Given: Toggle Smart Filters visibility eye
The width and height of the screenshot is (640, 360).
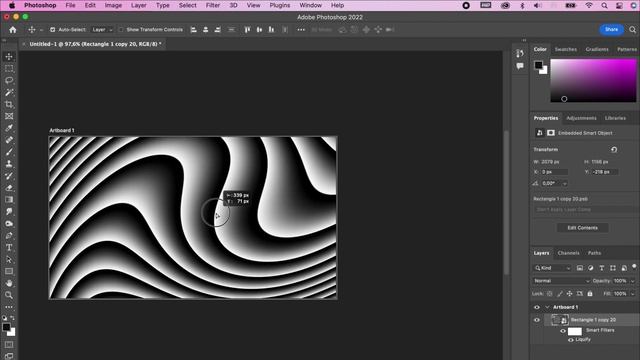Looking at the screenshot, I should (x=563, y=331).
